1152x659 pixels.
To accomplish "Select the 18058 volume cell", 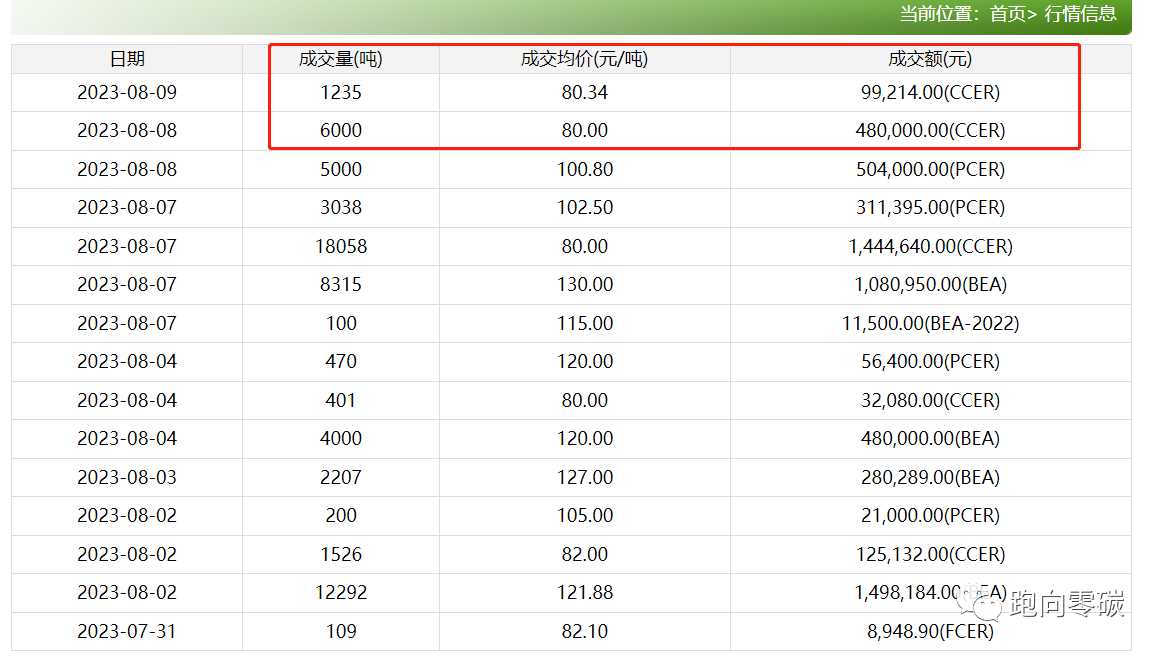I will coord(340,247).
